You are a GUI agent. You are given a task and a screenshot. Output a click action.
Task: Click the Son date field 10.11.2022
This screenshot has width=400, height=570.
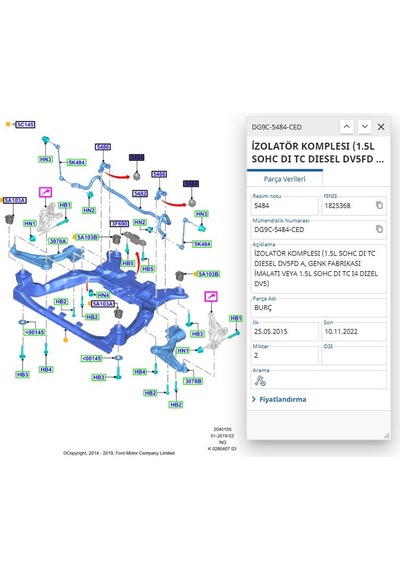354,332
